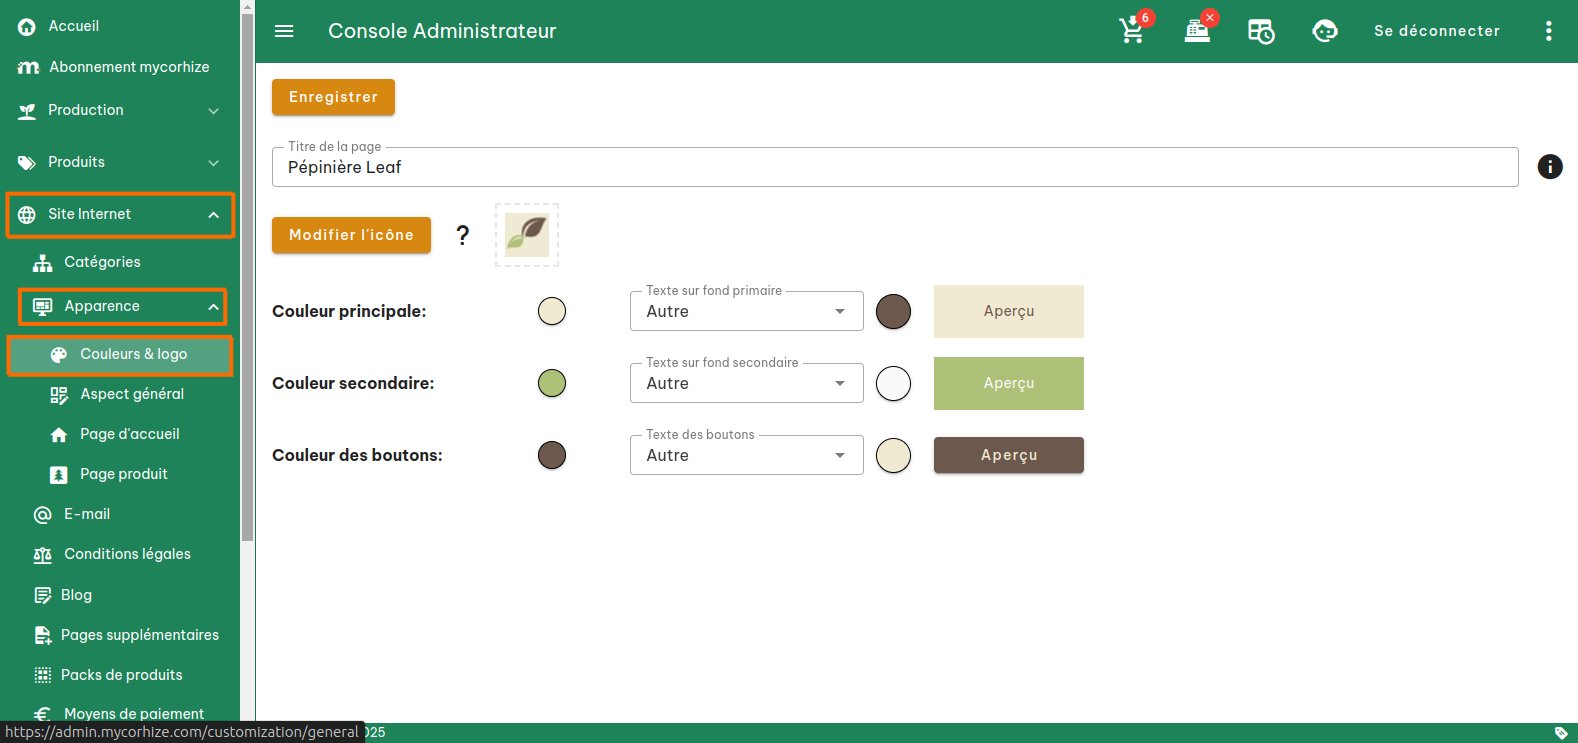This screenshot has height=743, width=1578.
Task: Open 'Texte sur fond secondaire' dropdown
Action: click(746, 383)
